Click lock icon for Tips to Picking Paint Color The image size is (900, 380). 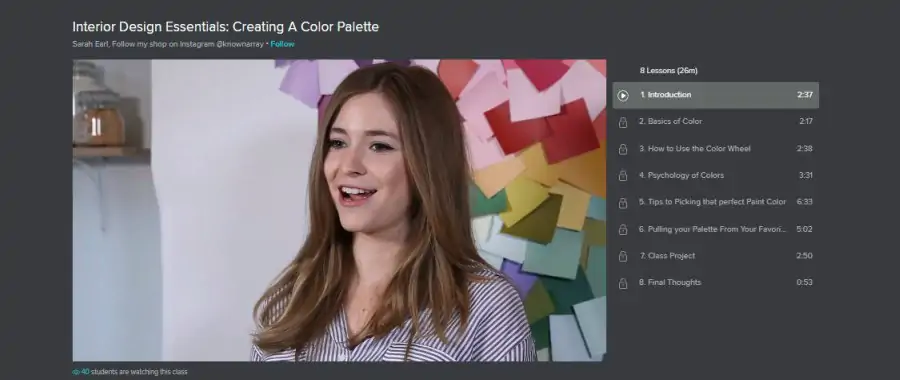623,203
